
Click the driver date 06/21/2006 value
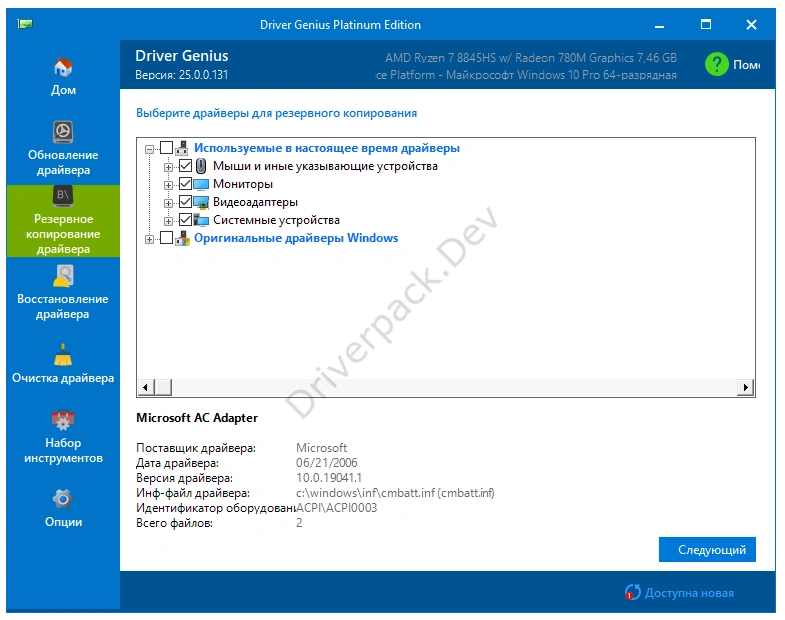tap(326, 463)
